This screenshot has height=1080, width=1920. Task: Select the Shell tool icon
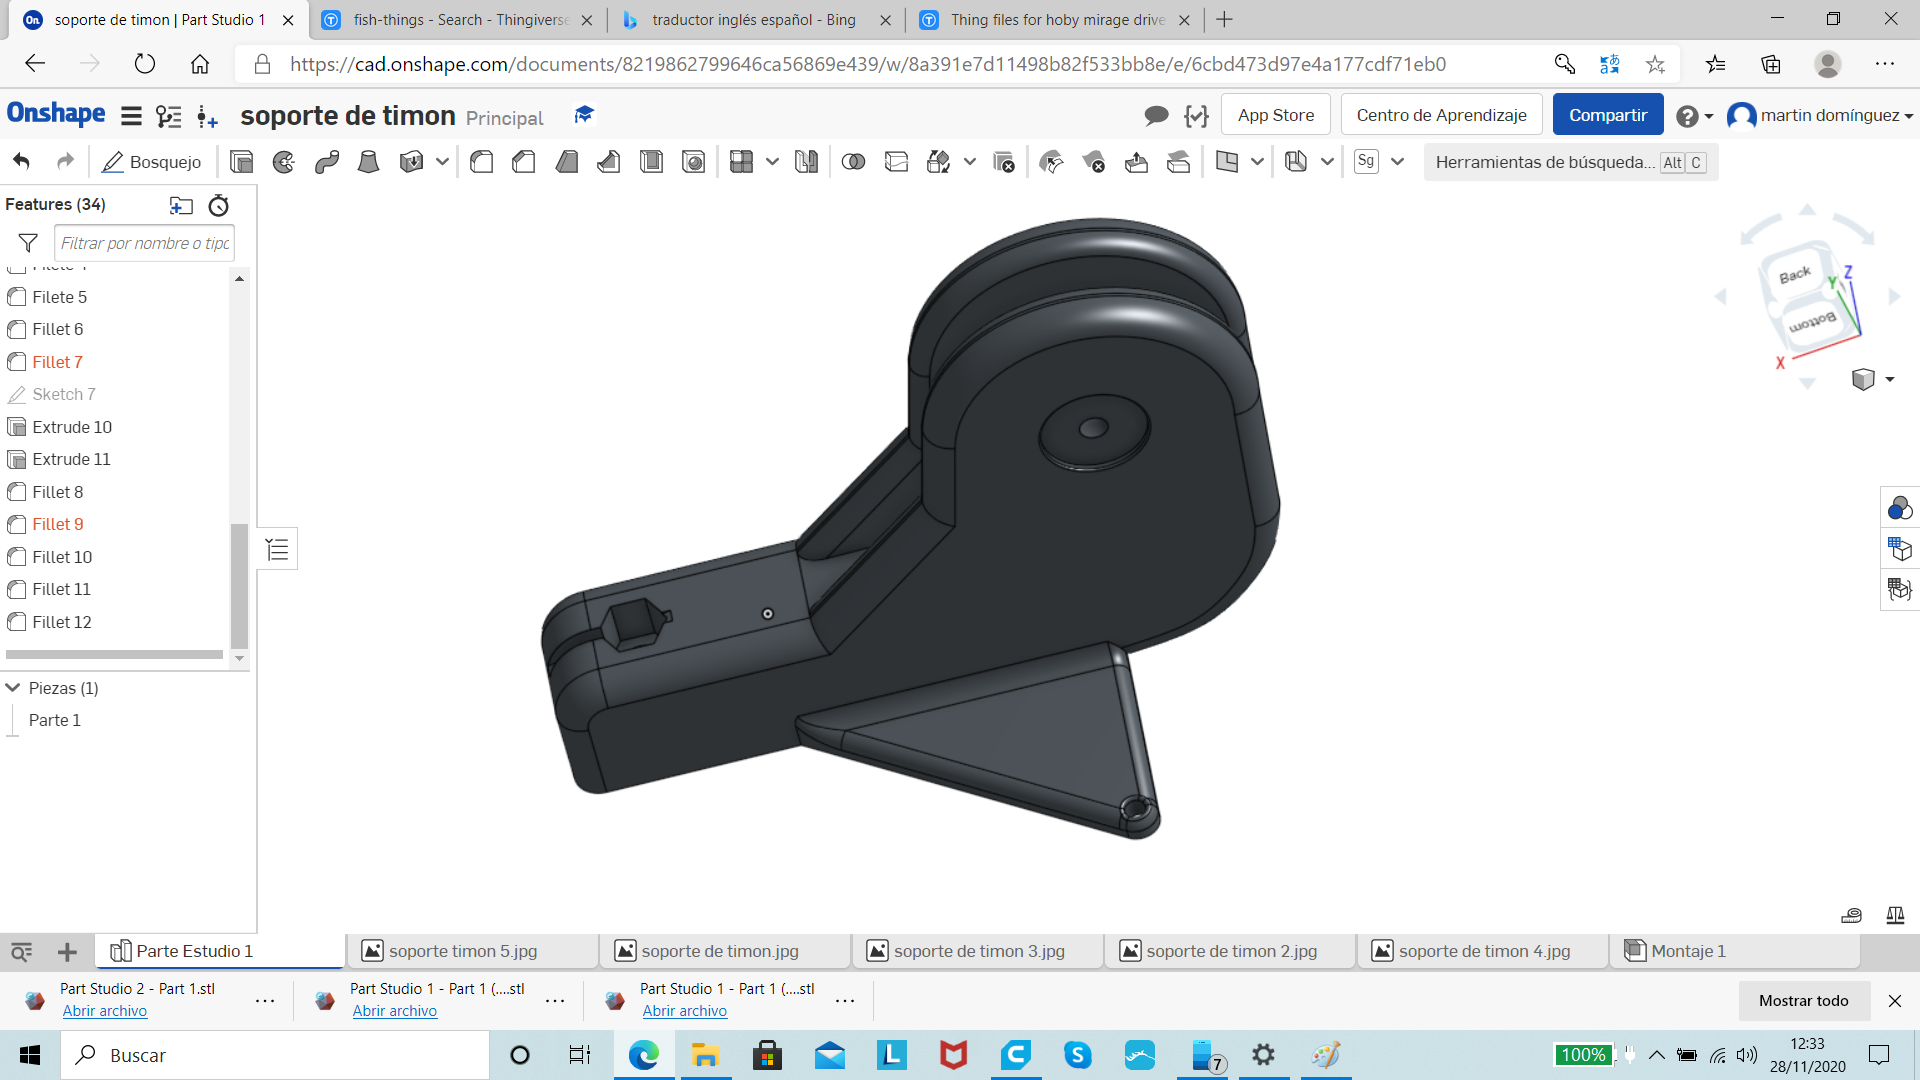tap(652, 161)
